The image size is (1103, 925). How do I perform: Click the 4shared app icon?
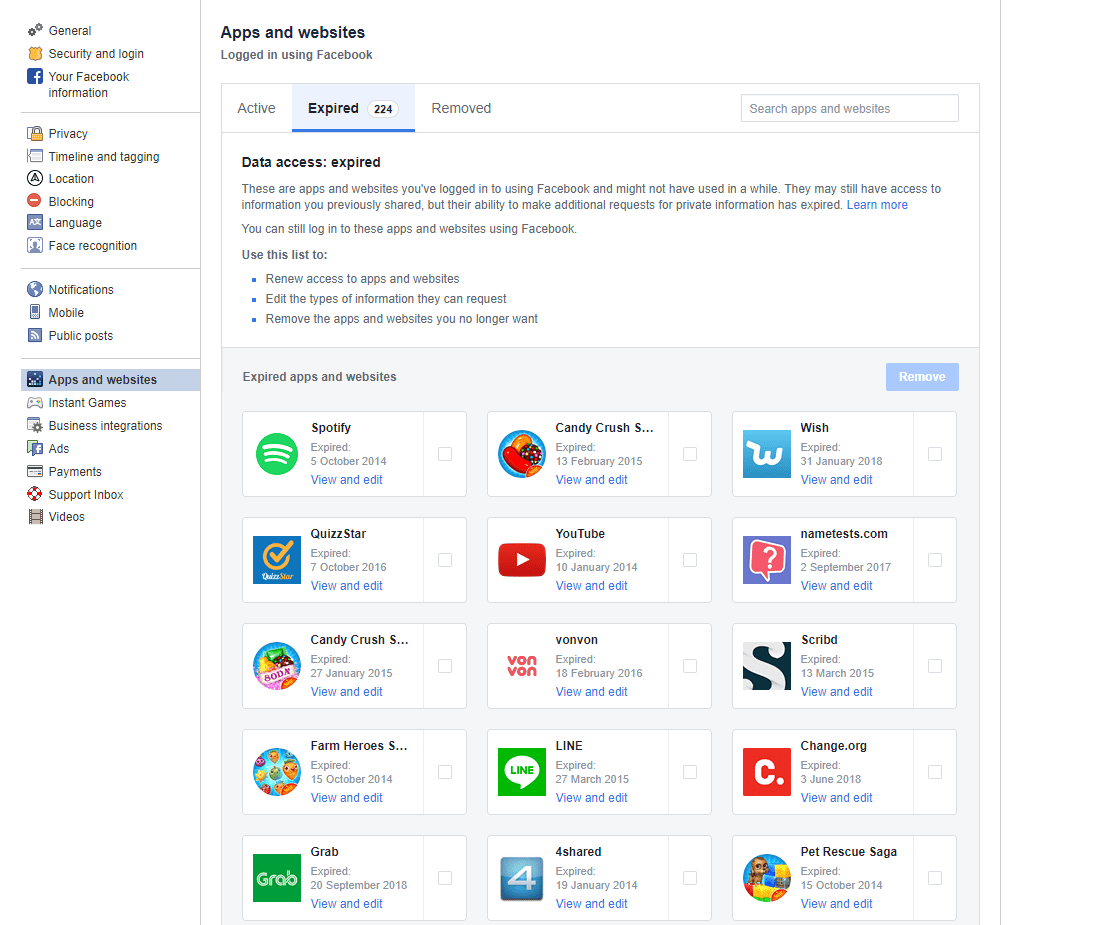522,878
